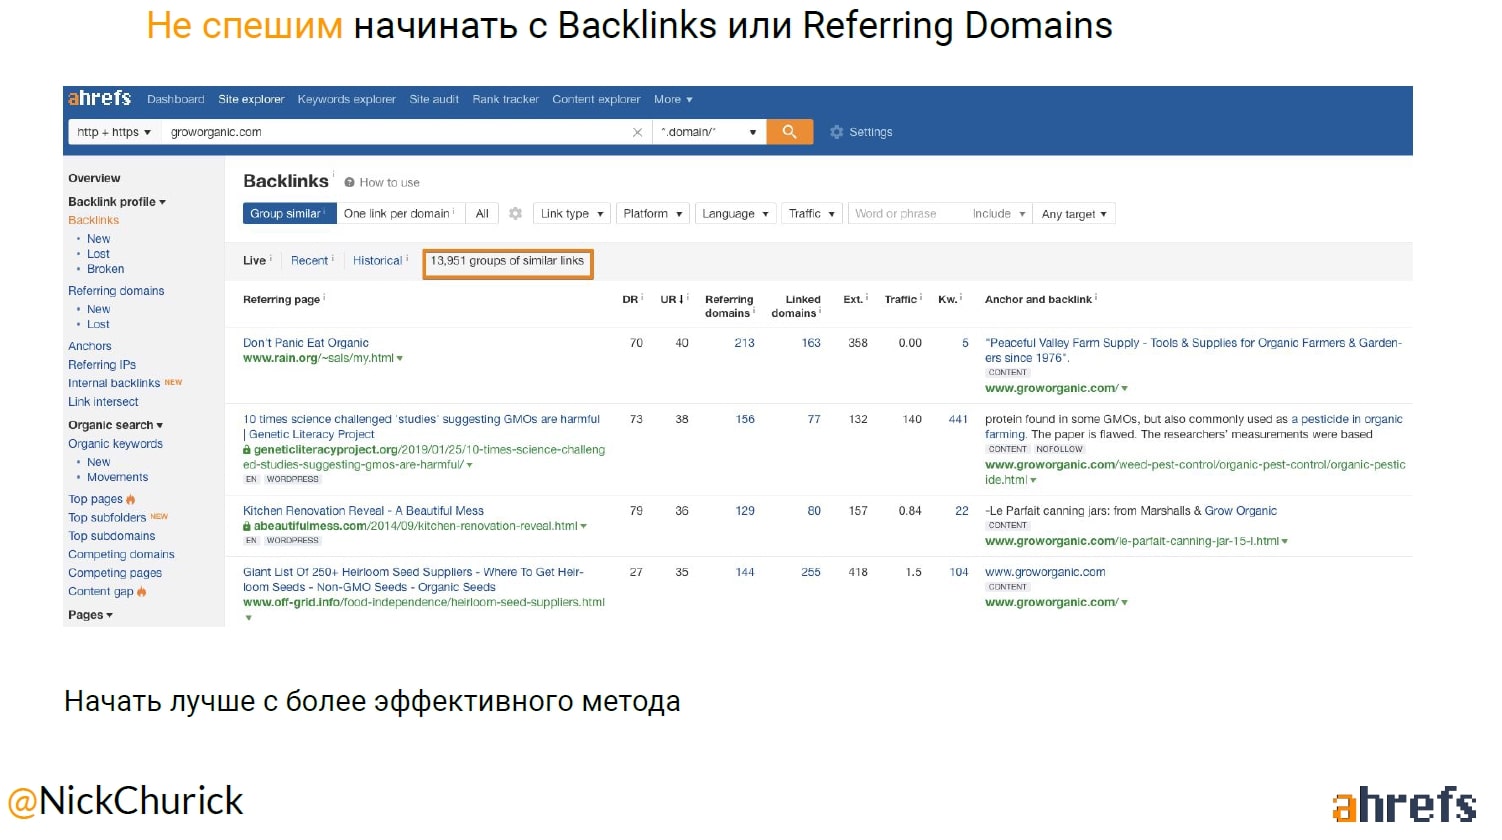Click the How to use help icon

pyautogui.click(x=350, y=183)
